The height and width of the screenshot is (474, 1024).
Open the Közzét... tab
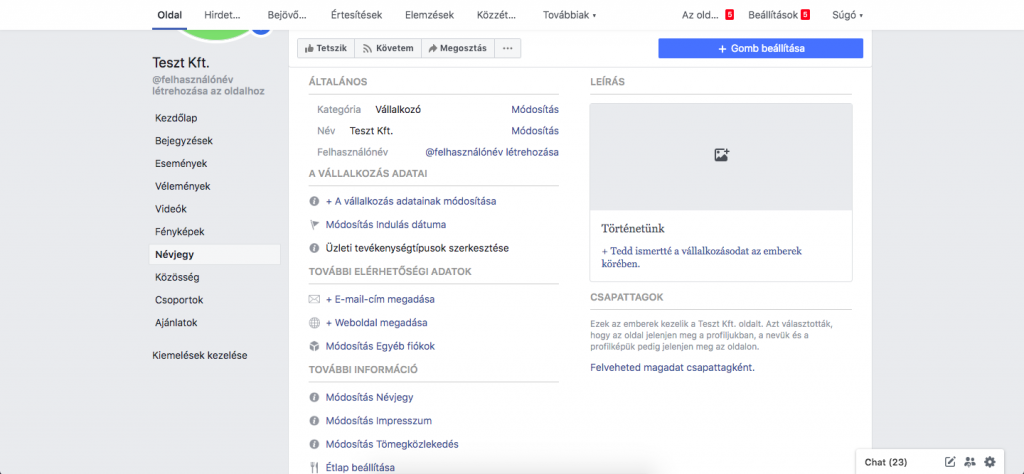pos(498,14)
